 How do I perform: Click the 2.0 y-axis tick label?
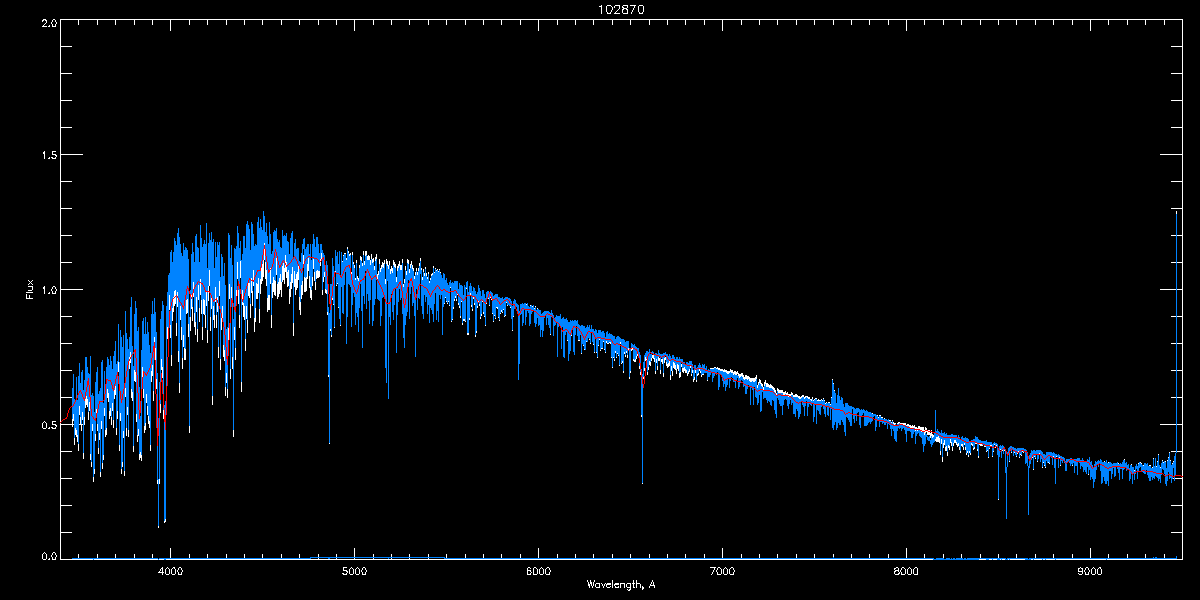click(48, 22)
